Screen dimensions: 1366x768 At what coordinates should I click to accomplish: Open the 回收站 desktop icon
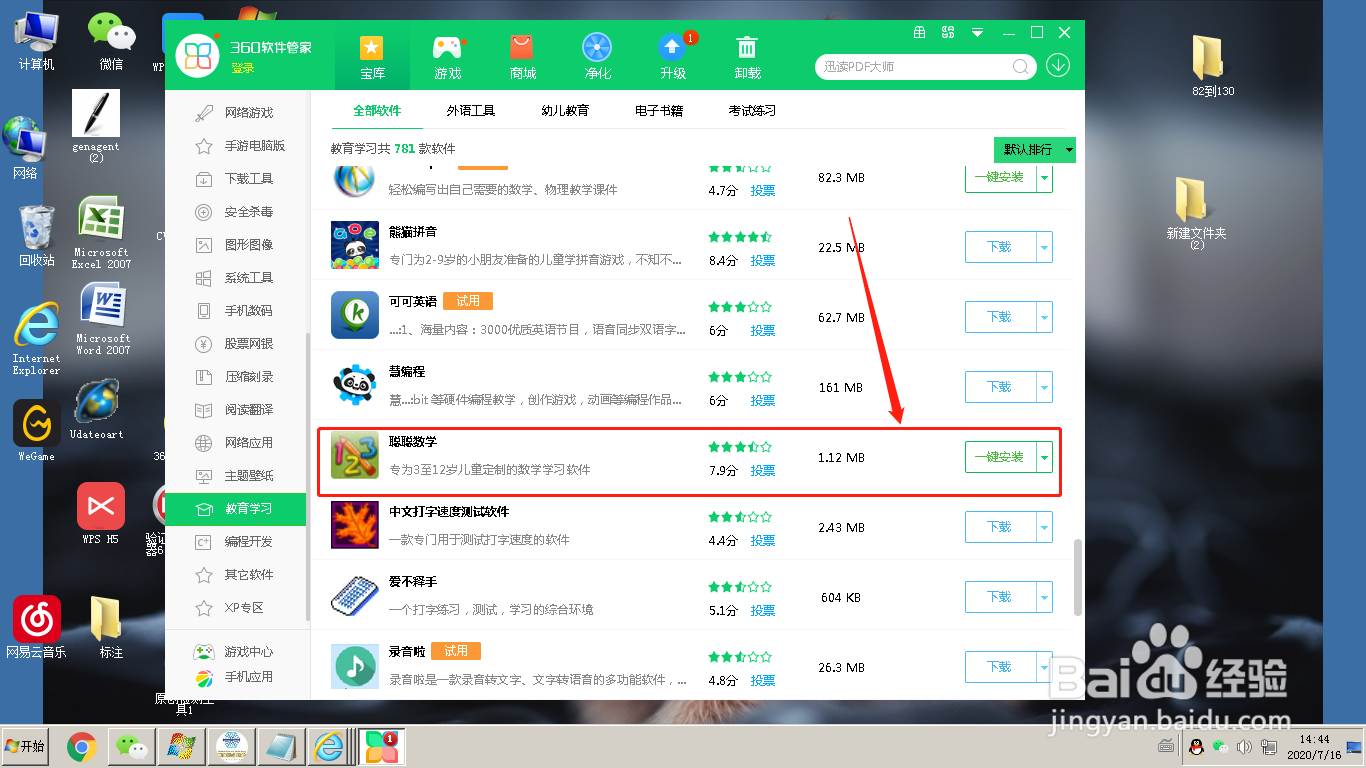(36, 236)
